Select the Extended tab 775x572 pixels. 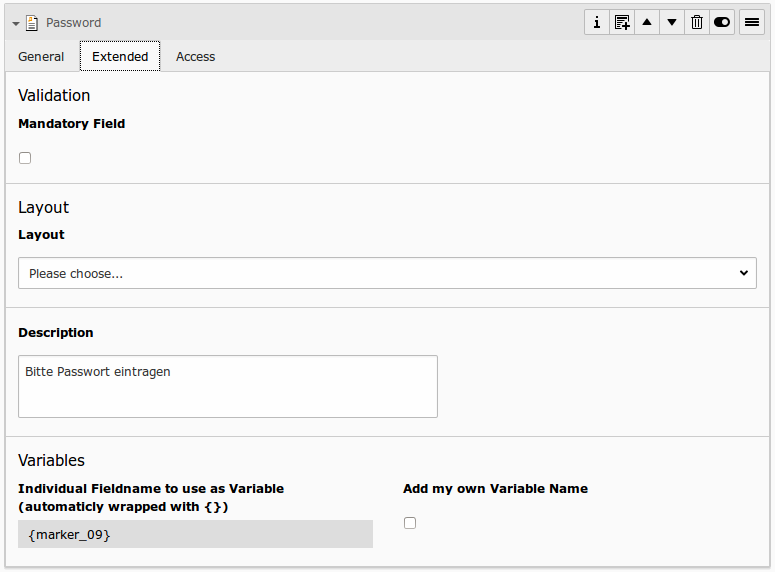coord(120,57)
